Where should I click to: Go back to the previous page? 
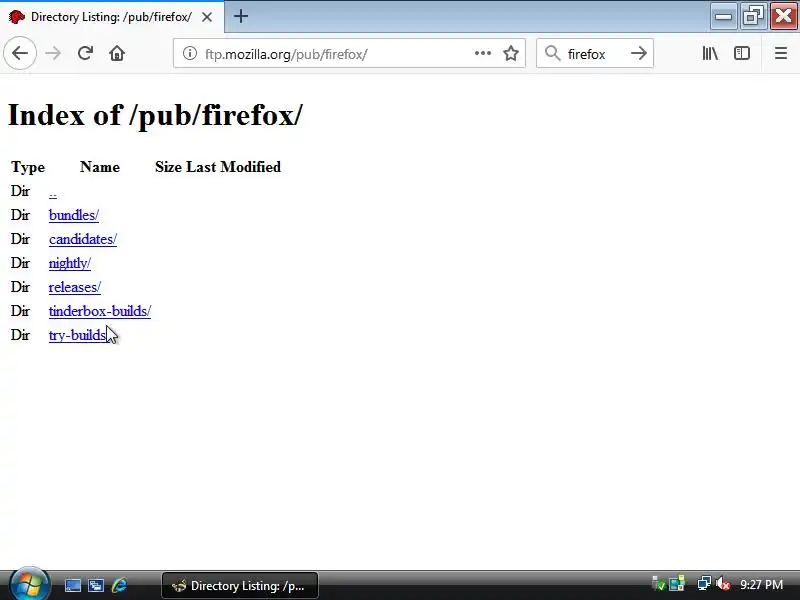tap(20, 53)
